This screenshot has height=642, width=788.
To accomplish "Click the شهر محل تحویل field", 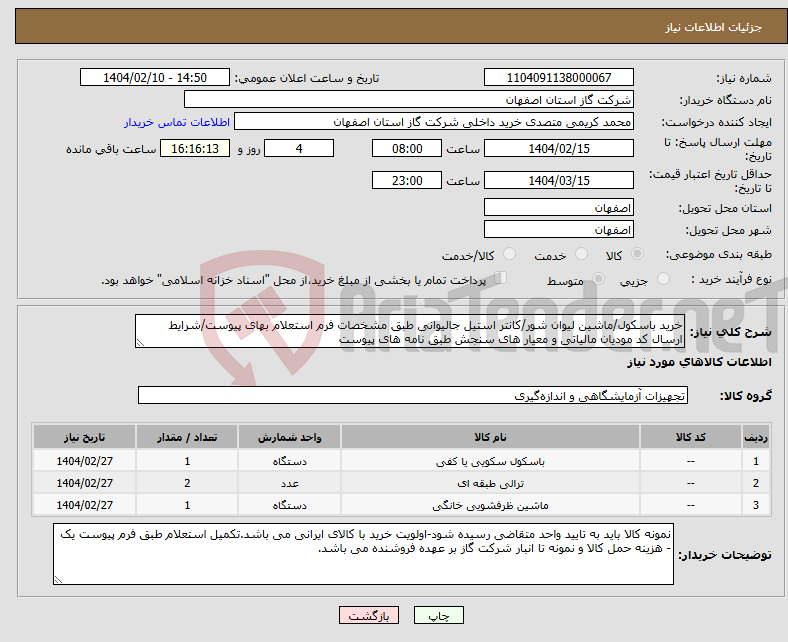I will point(559,229).
